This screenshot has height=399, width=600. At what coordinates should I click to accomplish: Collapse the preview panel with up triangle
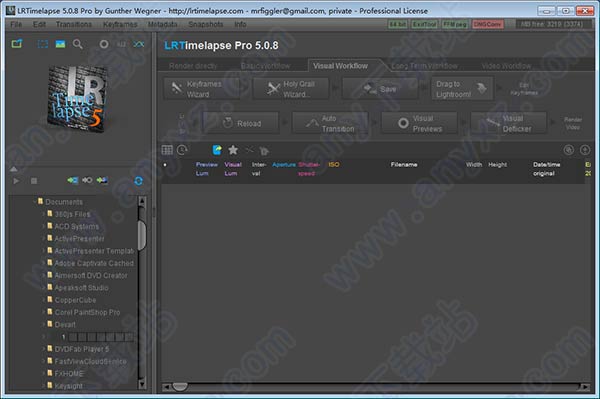click(14, 169)
